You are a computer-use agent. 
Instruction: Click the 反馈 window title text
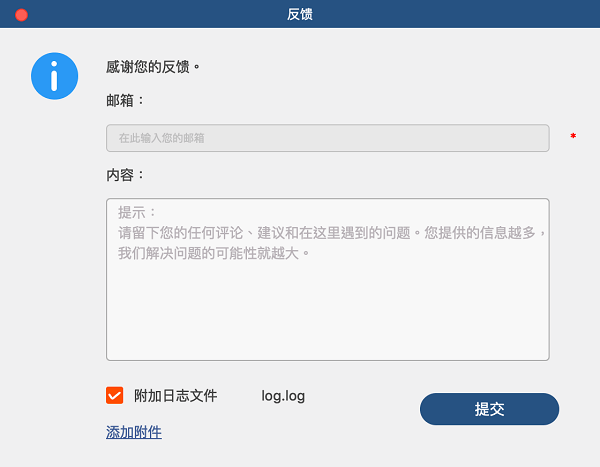tap(300, 14)
